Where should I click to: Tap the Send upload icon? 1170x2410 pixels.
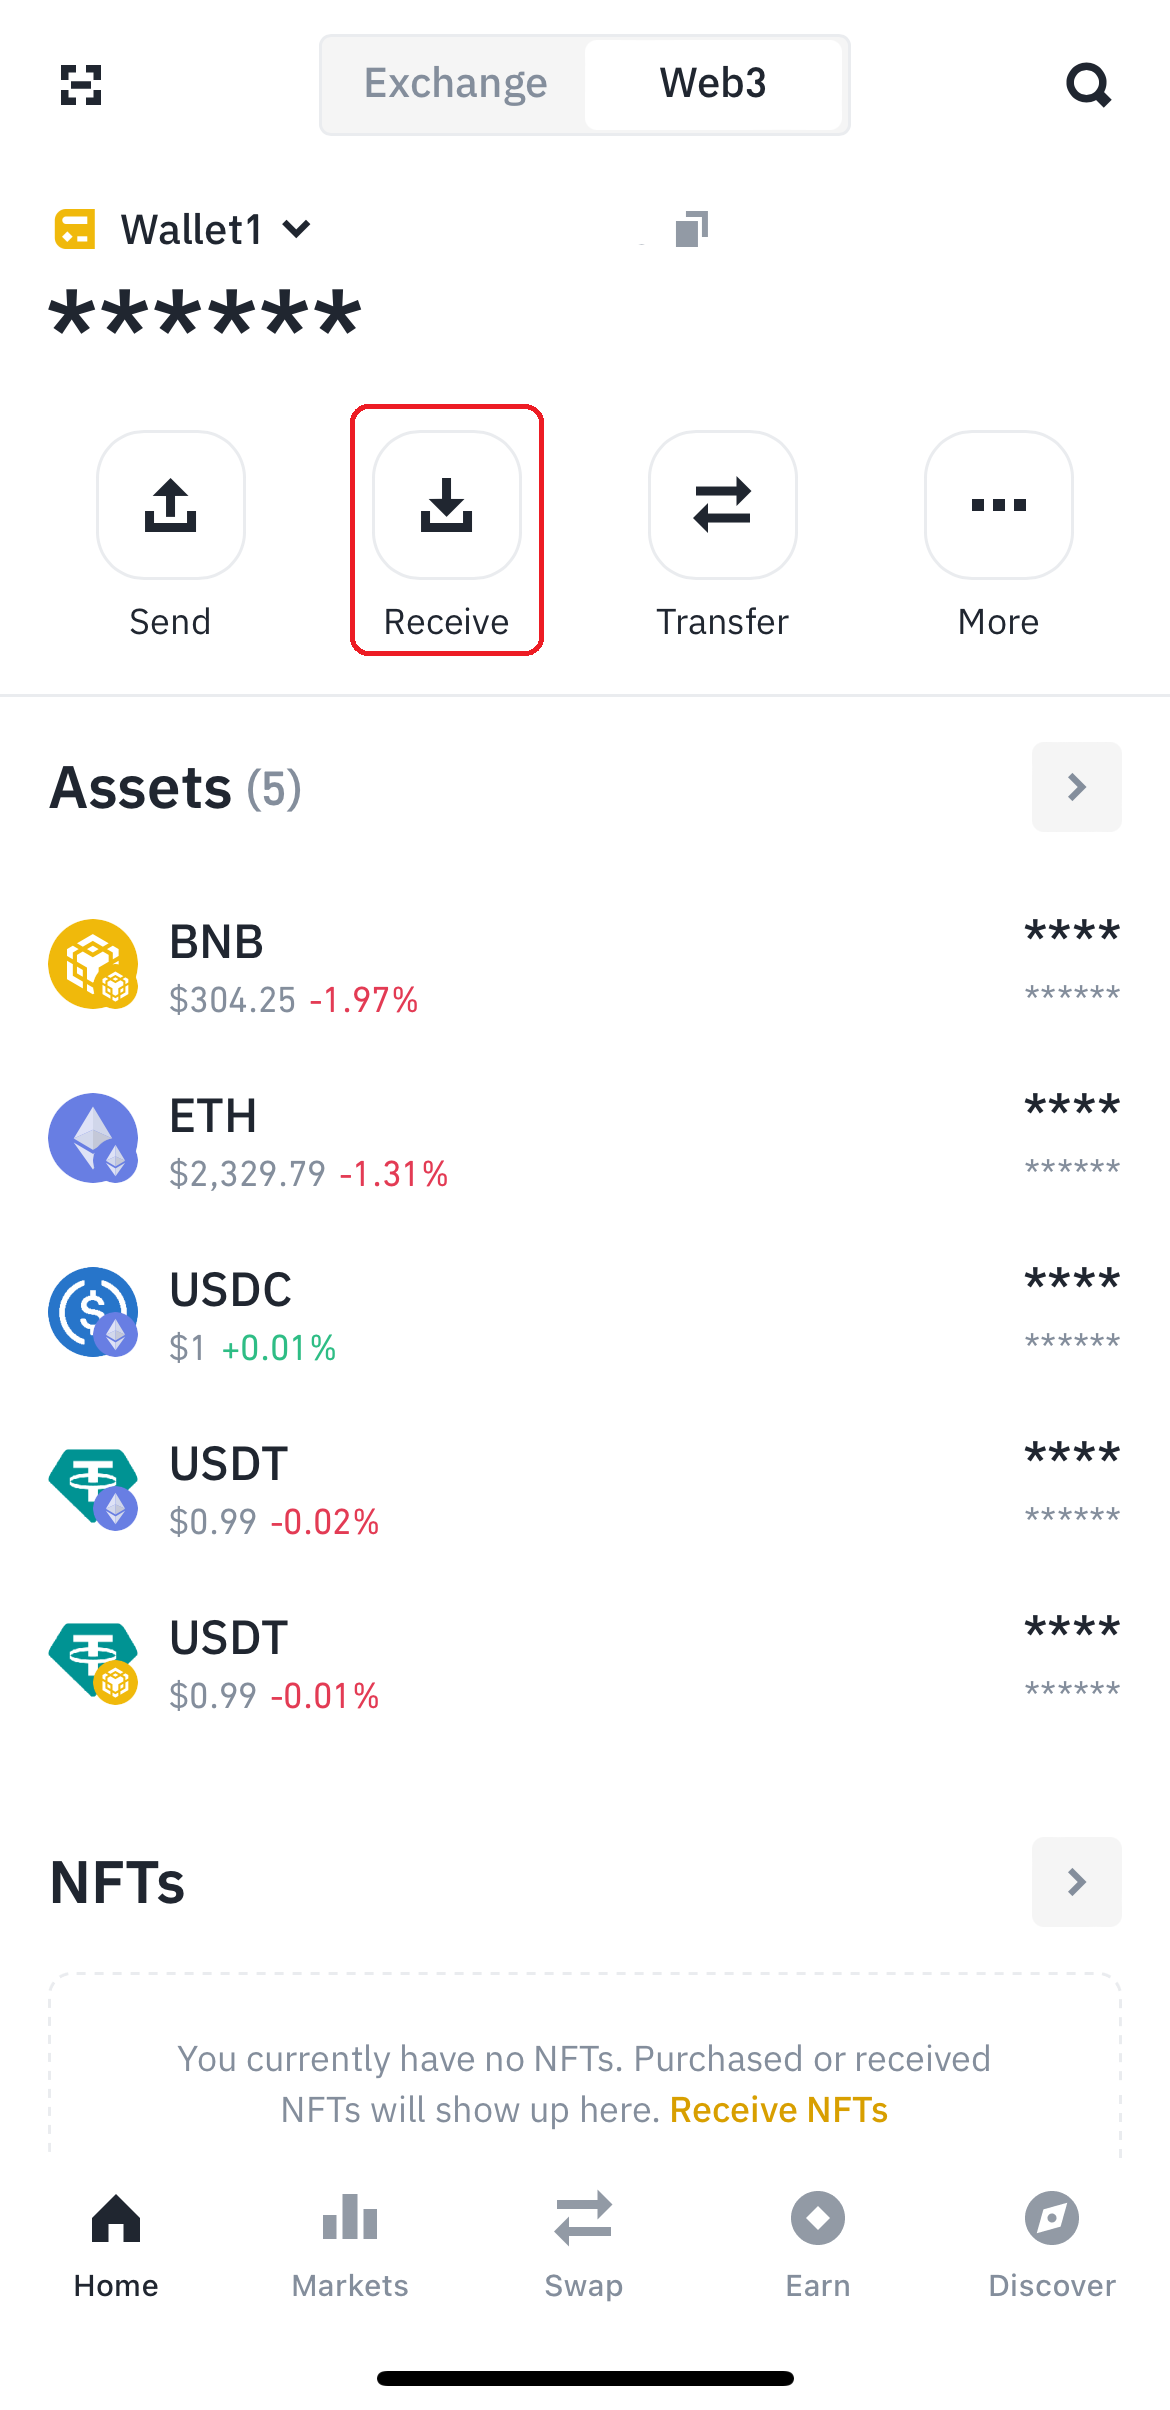pos(171,505)
